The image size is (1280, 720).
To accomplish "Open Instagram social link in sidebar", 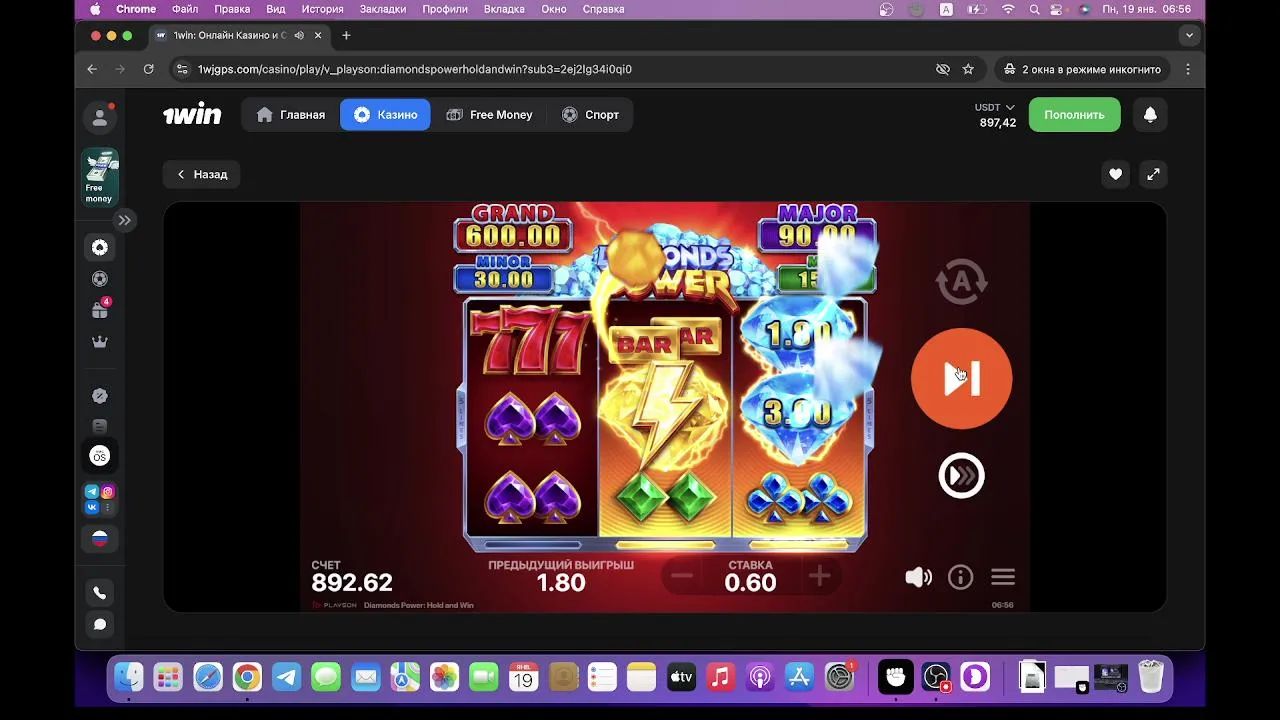I will pos(107,491).
